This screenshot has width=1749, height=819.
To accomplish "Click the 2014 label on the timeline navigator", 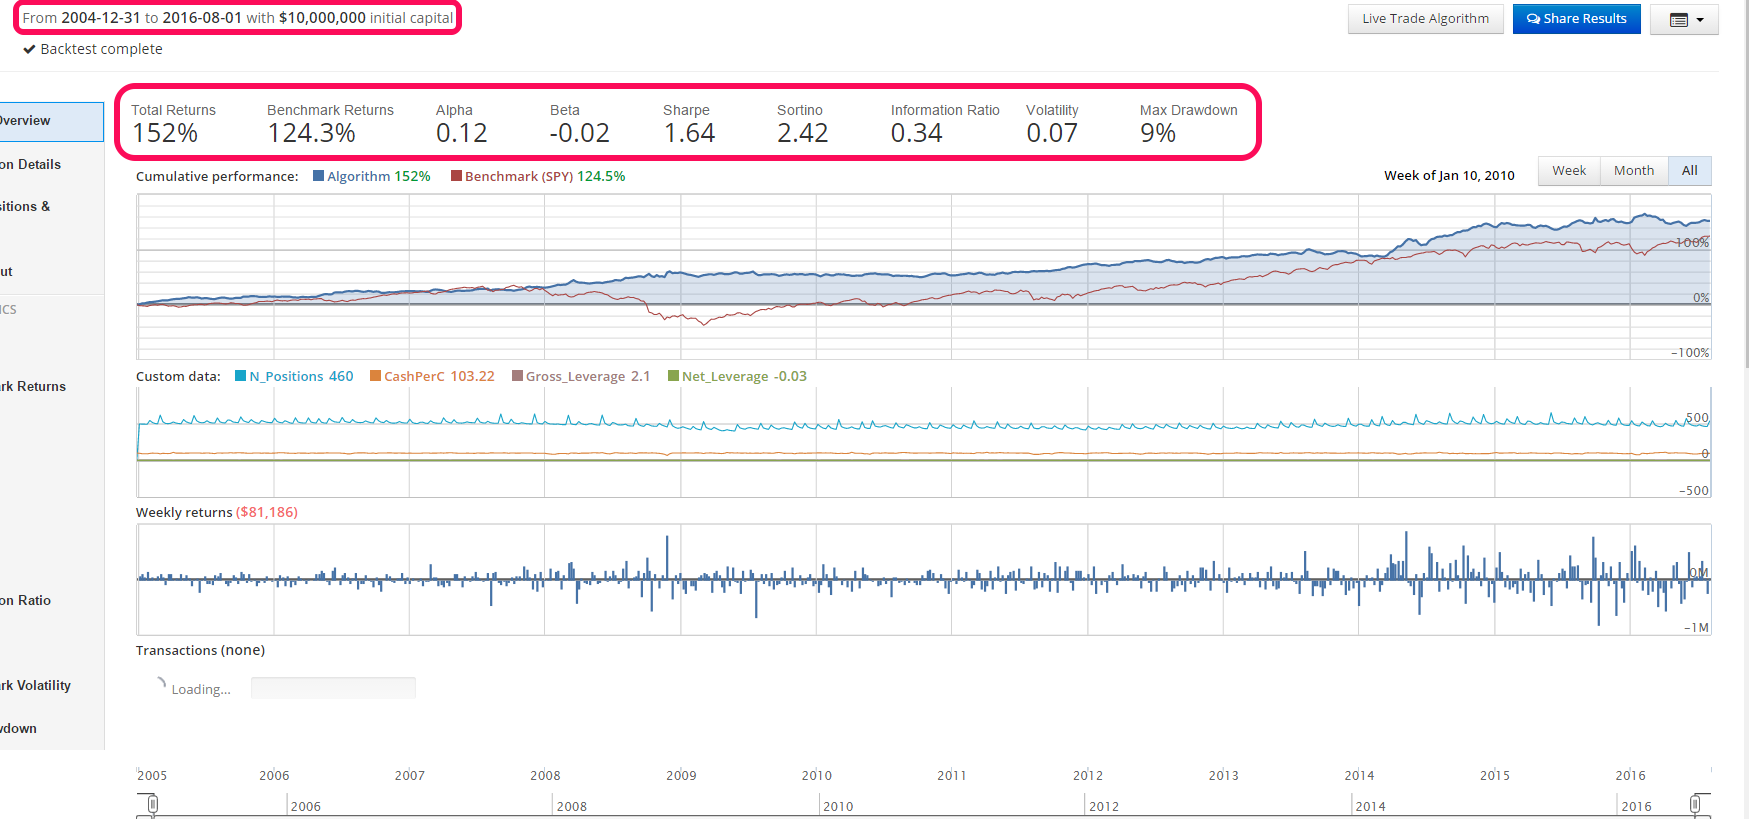I will [1370, 806].
